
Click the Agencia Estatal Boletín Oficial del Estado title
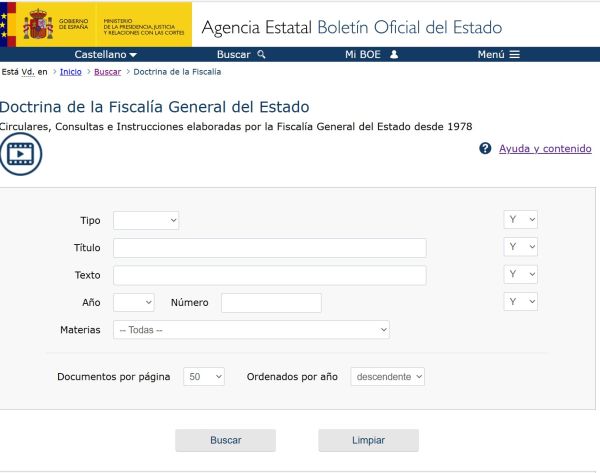[352, 27]
